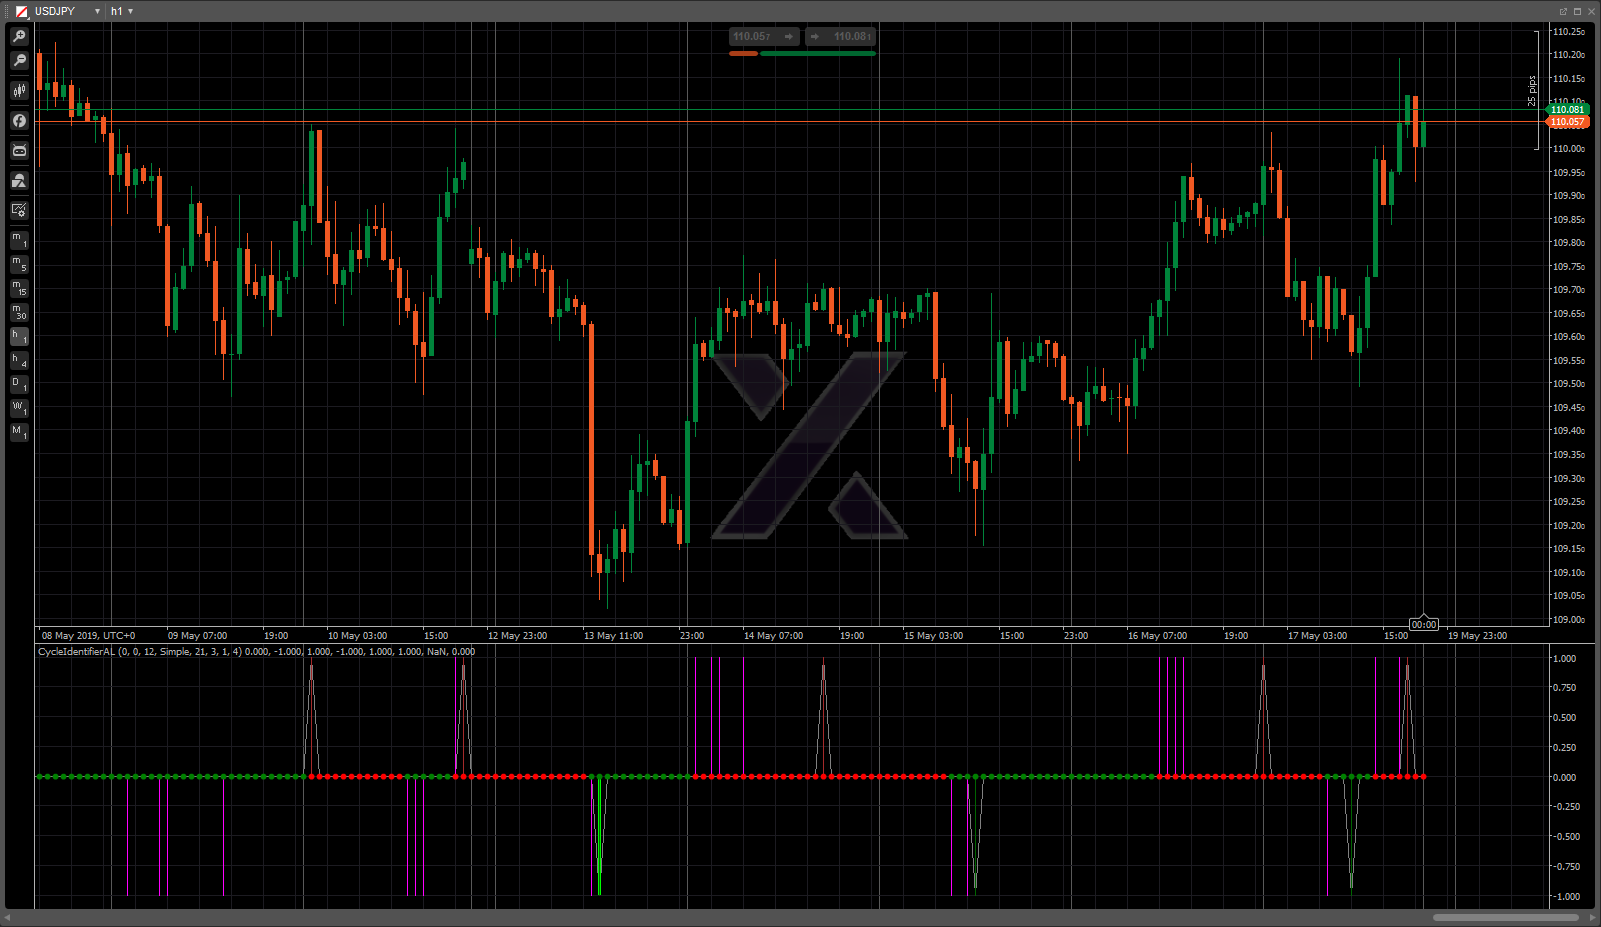Open the h1 timeframe dropdown in title bar

point(130,11)
